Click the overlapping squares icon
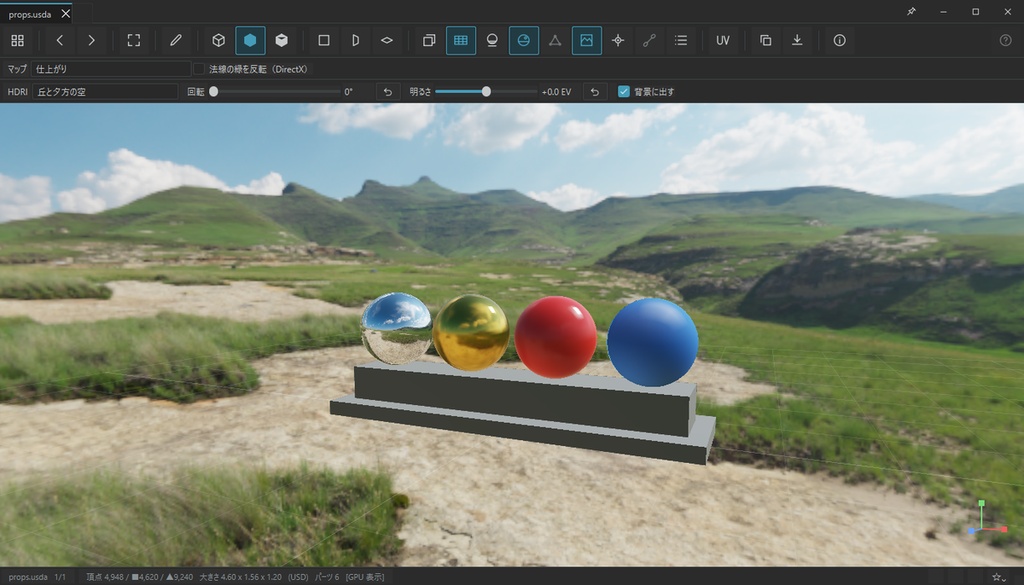1024x585 pixels. (x=429, y=40)
